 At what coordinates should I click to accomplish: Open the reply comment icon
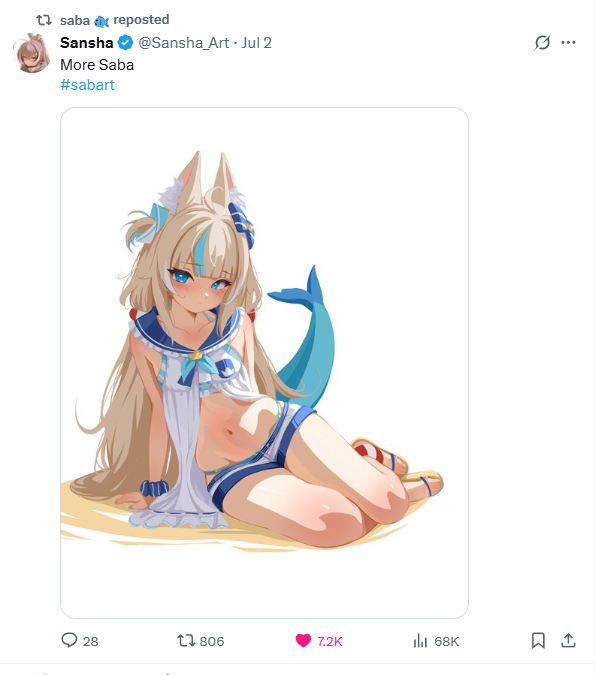(69, 640)
